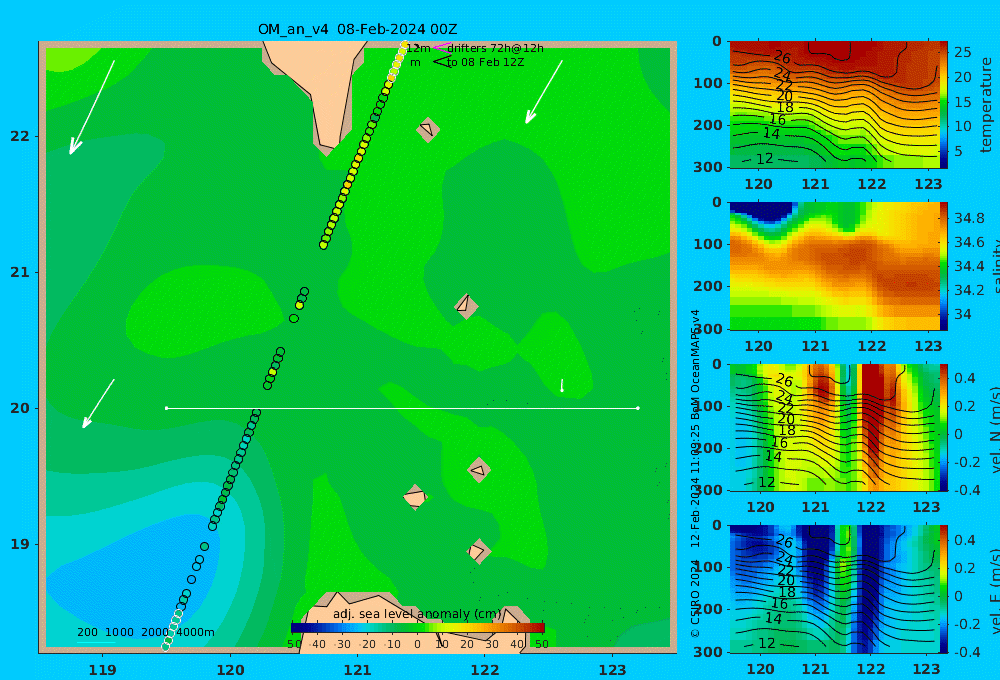Select the 'to 08 Feb 12Z' legend text
This screenshot has height=680, width=1000.
pos(485,63)
